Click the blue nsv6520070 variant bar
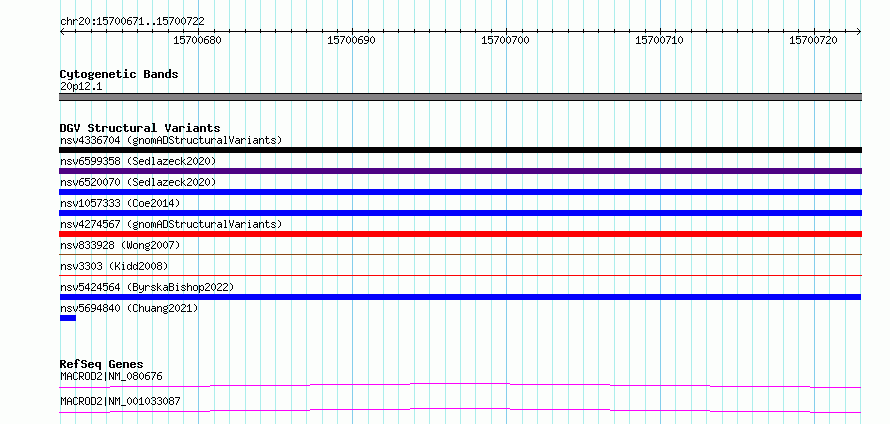This screenshot has width=890, height=424. [460, 192]
